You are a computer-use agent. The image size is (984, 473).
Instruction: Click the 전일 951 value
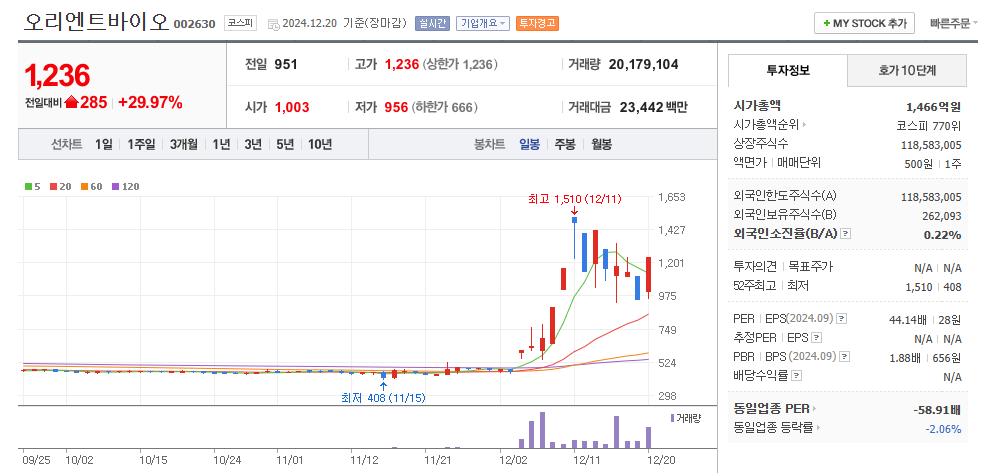(x=286, y=64)
